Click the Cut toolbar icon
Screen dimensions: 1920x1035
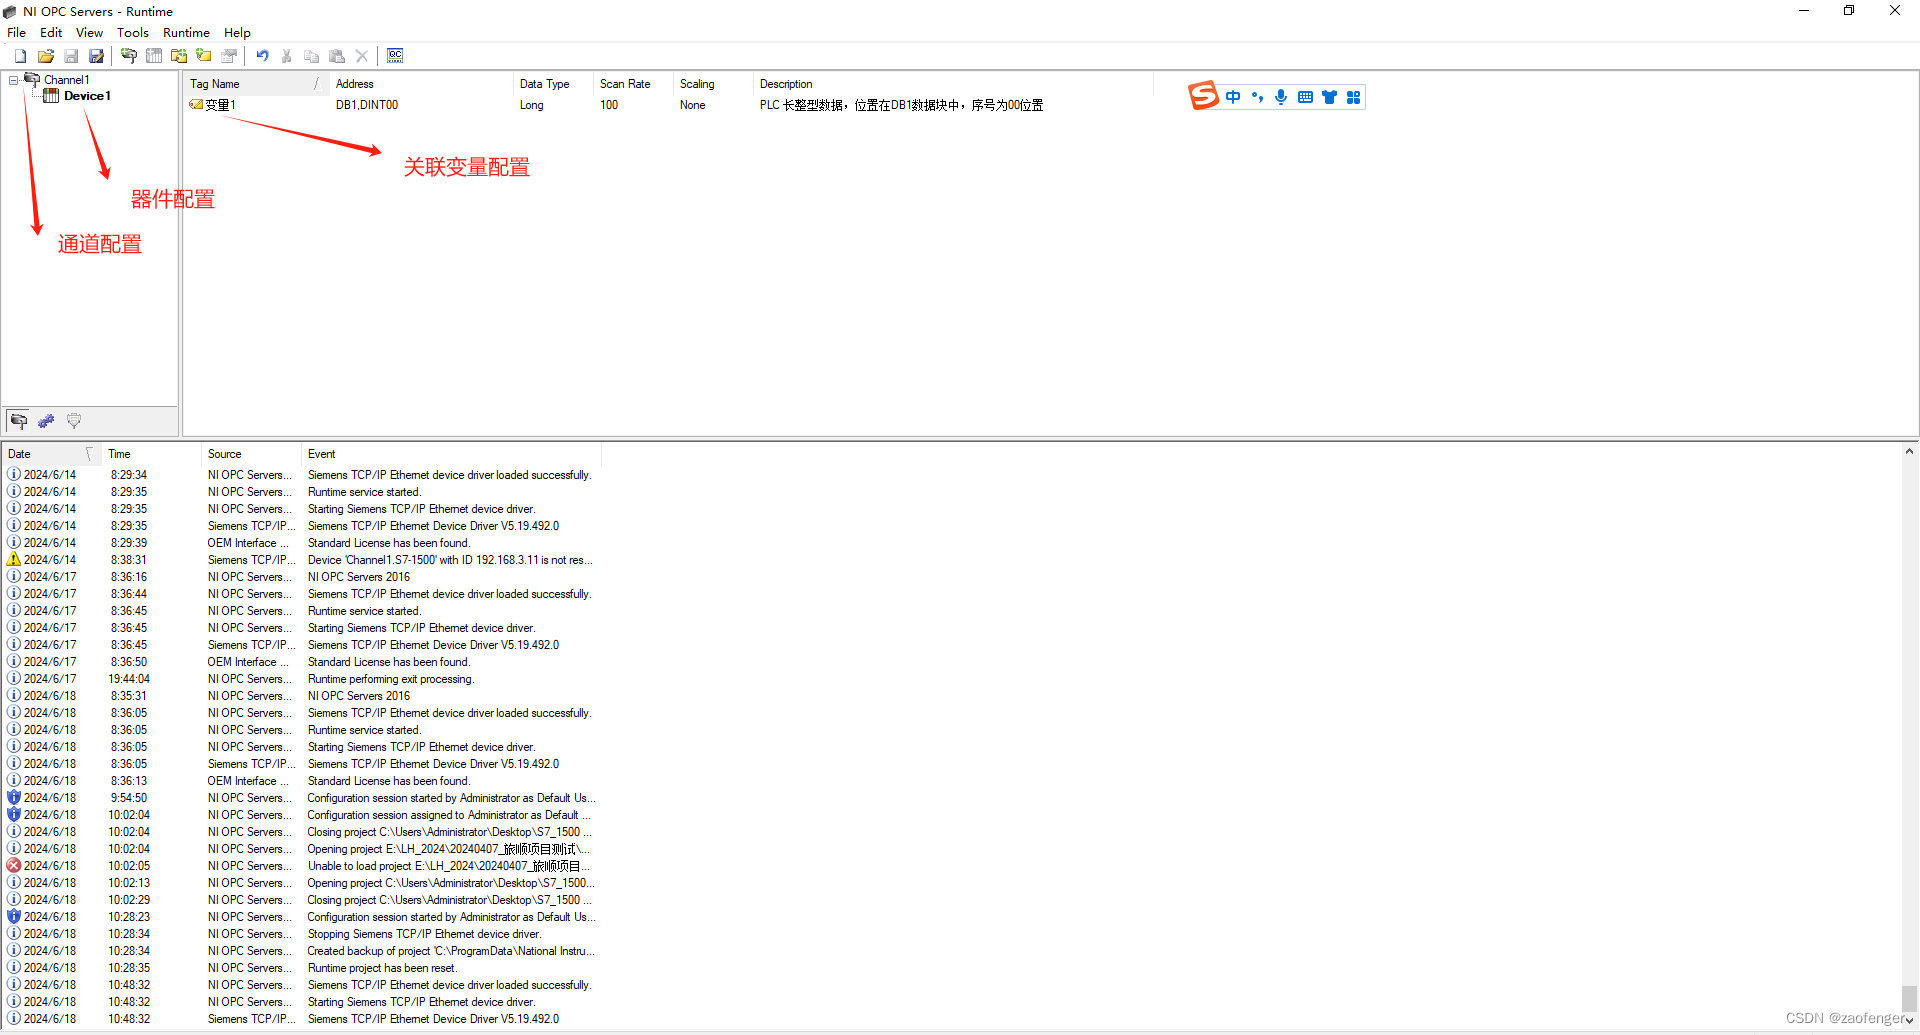pyautogui.click(x=287, y=56)
